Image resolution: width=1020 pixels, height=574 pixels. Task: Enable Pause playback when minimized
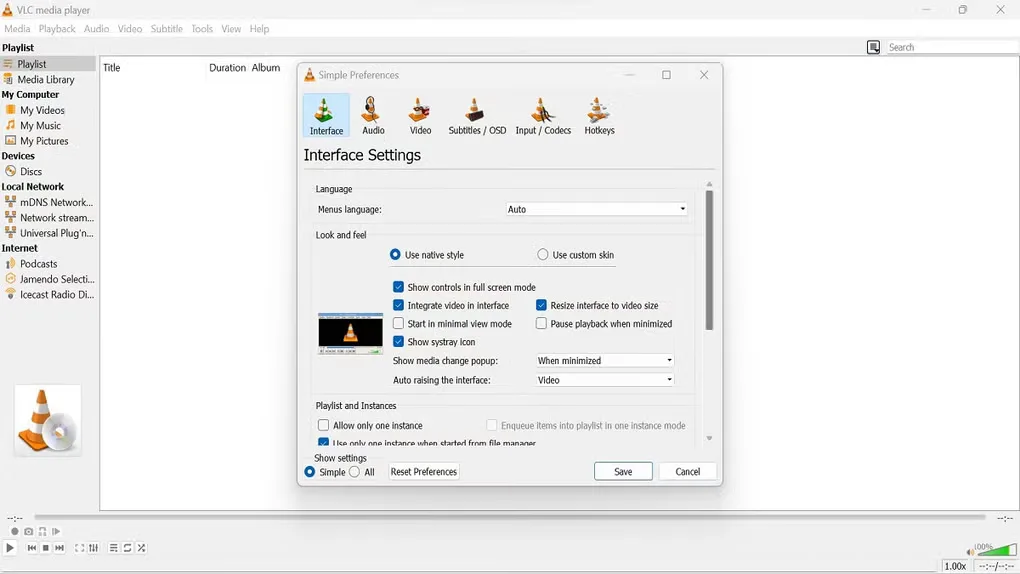541,323
